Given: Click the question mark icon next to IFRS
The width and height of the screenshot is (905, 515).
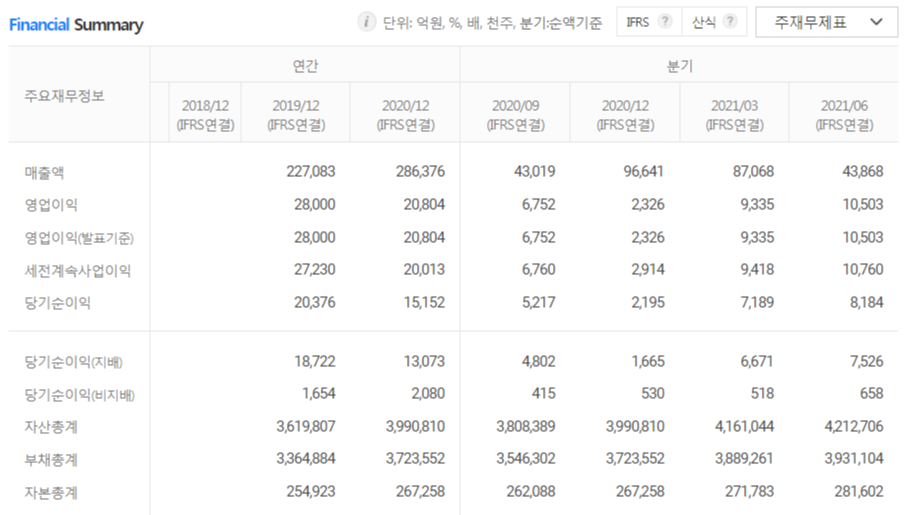Looking at the screenshot, I should tap(665, 22).
